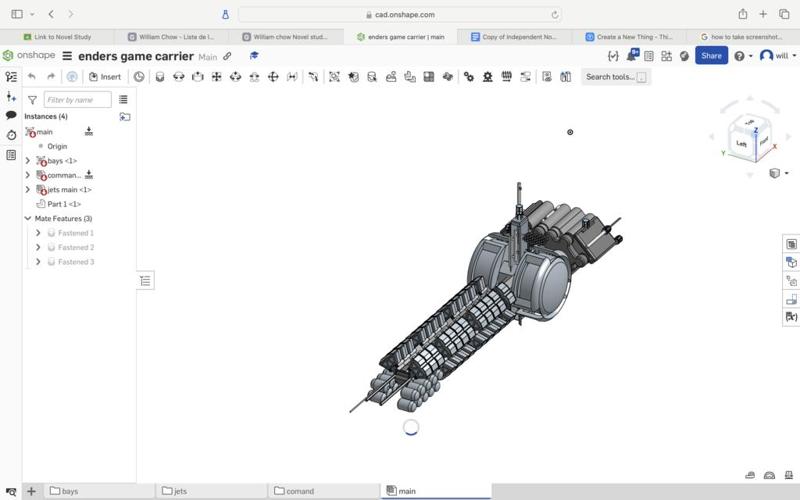This screenshot has width=800, height=500.
Task: Select the Screw relation tool
Action: tap(506, 77)
